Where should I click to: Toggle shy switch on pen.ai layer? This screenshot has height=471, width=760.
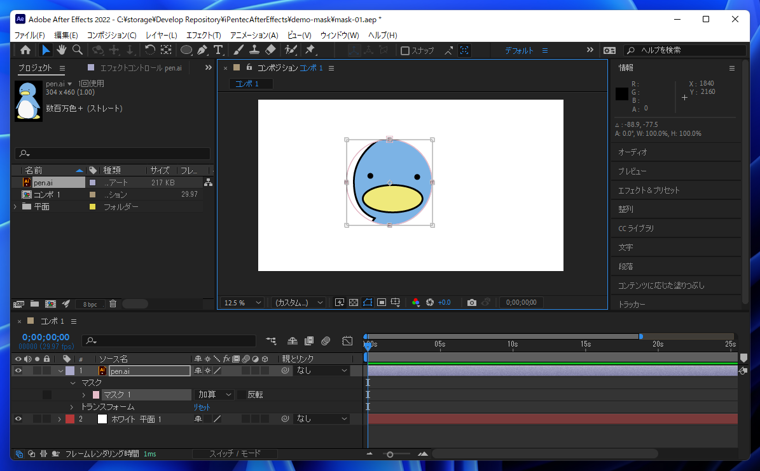[198, 371]
